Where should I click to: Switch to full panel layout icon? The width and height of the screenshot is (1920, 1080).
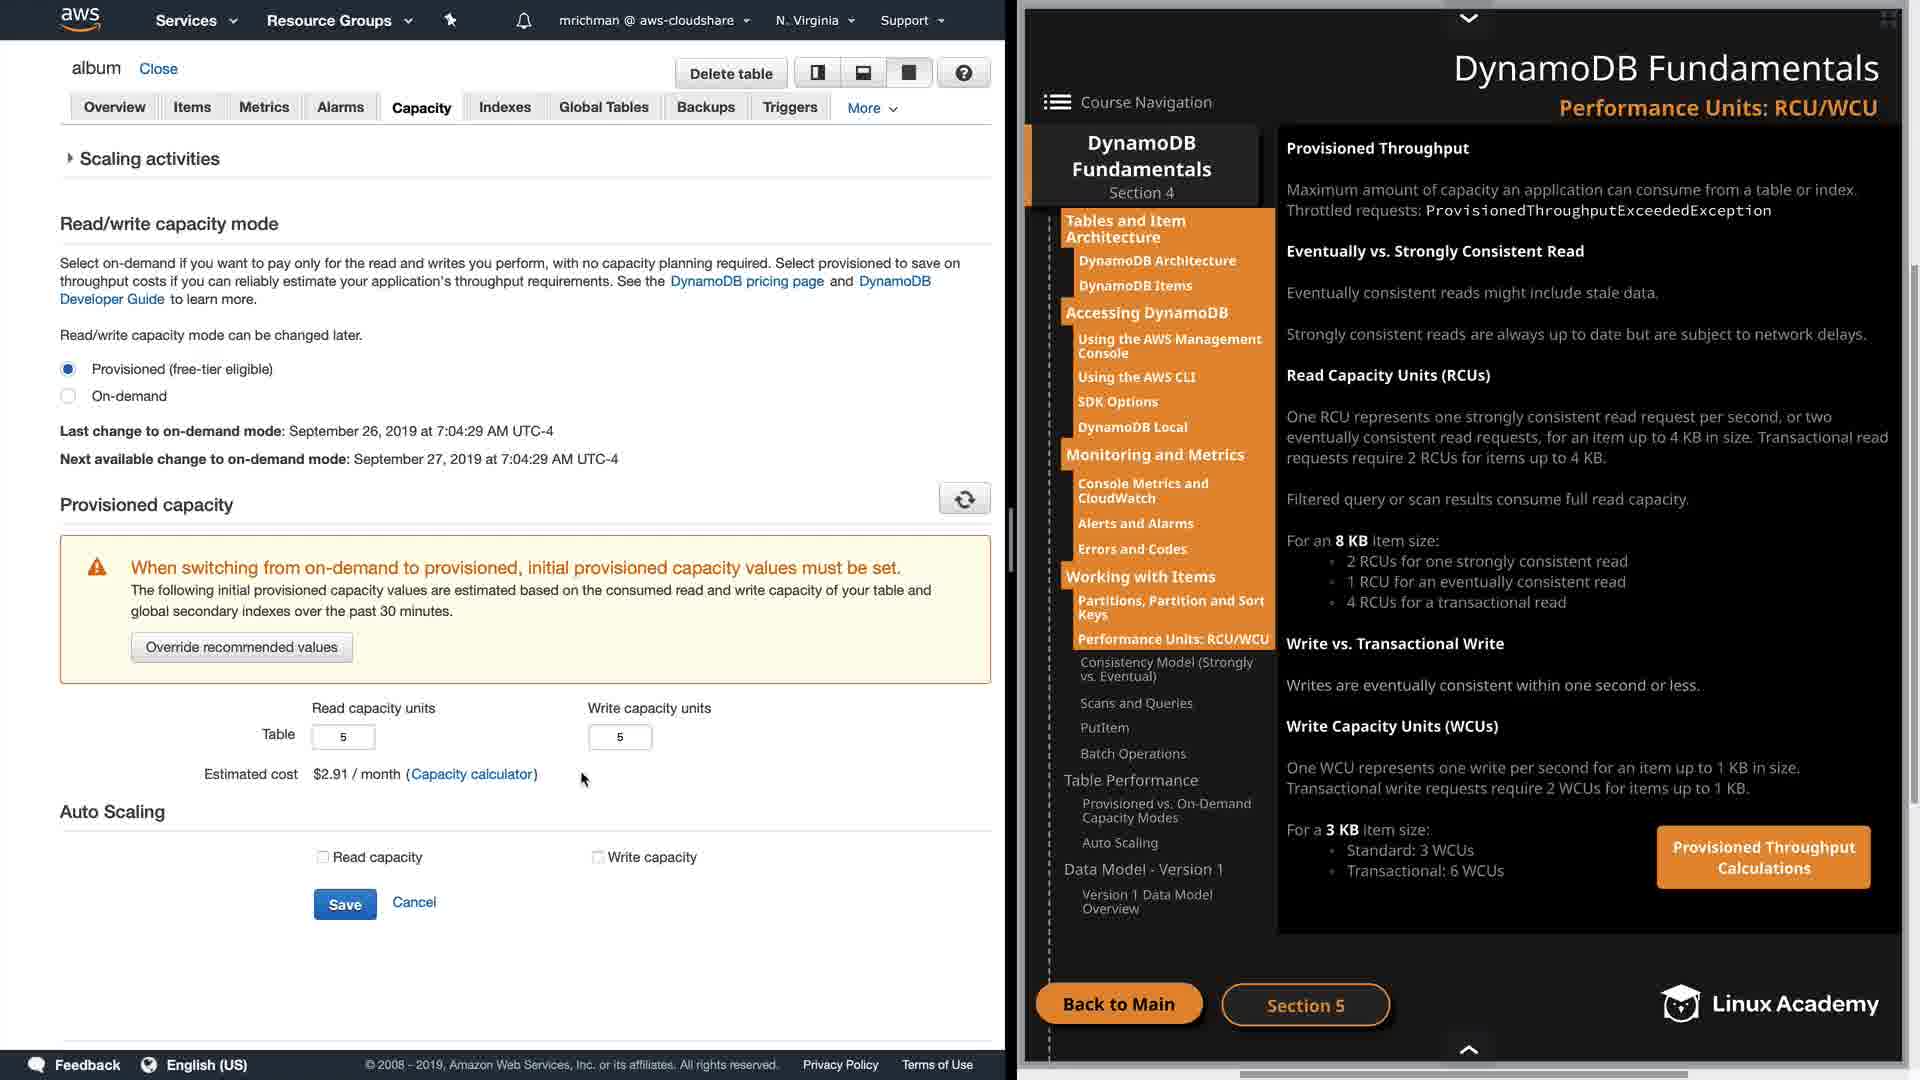(x=909, y=73)
